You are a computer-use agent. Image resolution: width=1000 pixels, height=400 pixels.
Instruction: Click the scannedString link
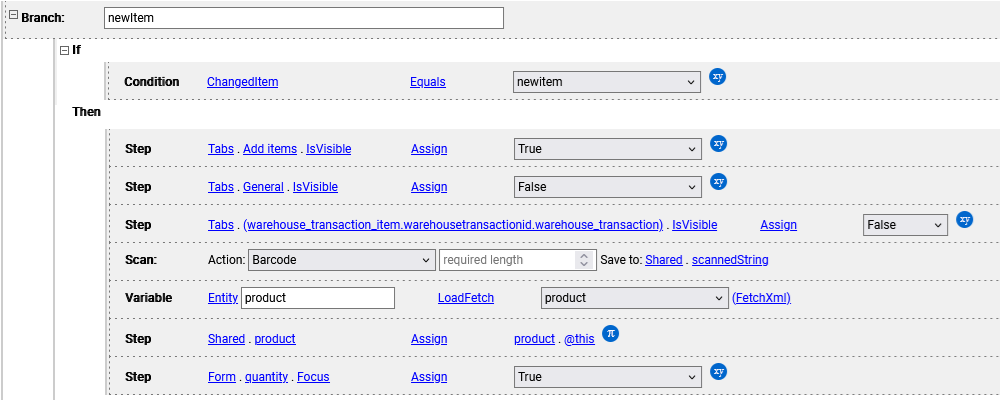point(729,260)
